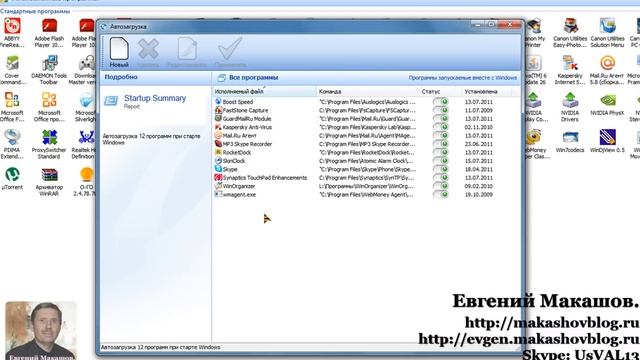Click the New (Новый) toolbar button

119,52
